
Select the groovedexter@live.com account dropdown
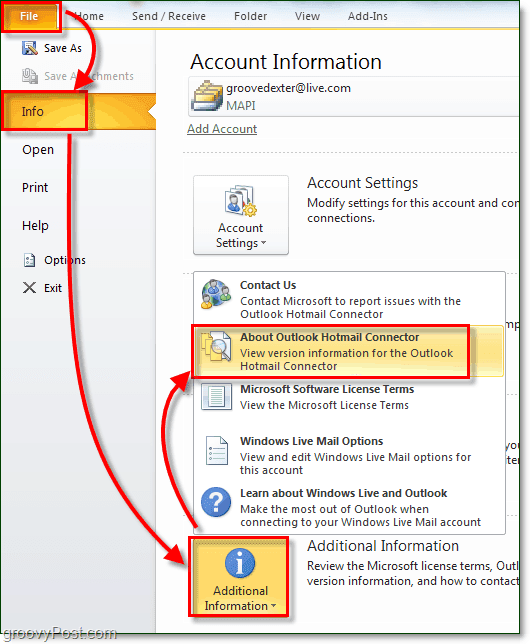pos(354,97)
